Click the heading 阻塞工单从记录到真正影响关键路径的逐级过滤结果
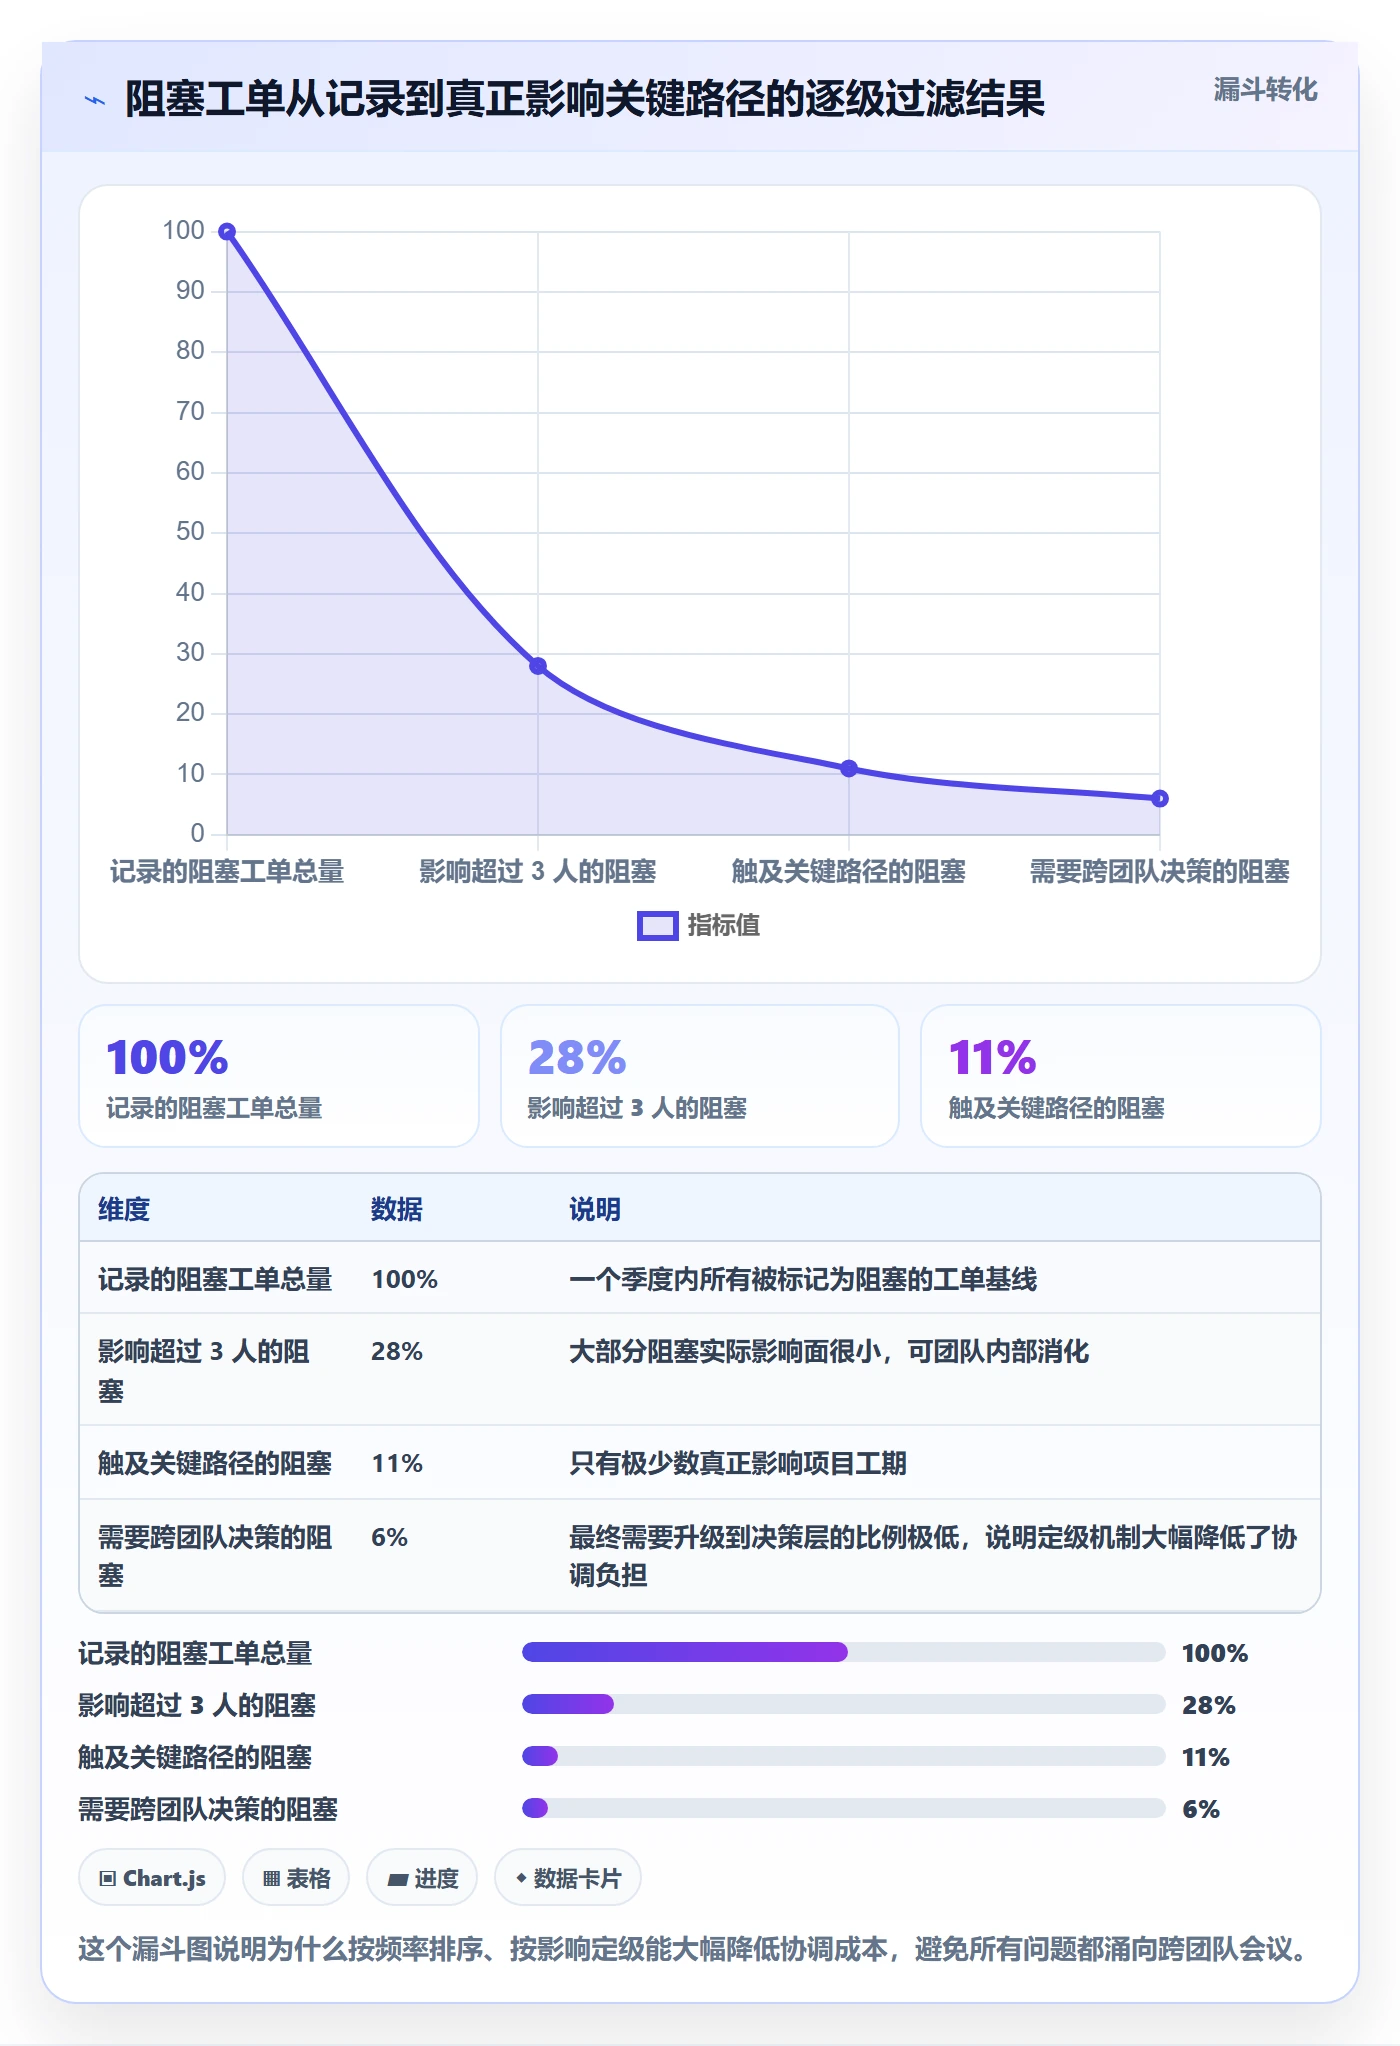 click(585, 99)
